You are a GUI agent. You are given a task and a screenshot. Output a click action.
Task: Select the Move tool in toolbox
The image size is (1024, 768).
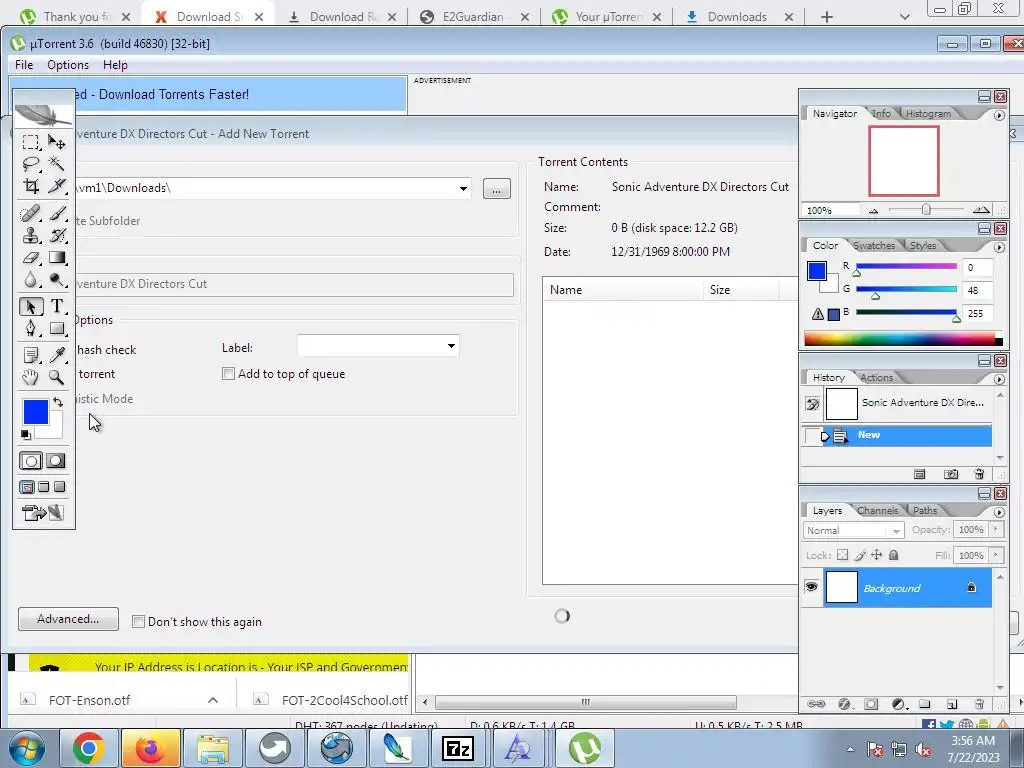(x=57, y=142)
